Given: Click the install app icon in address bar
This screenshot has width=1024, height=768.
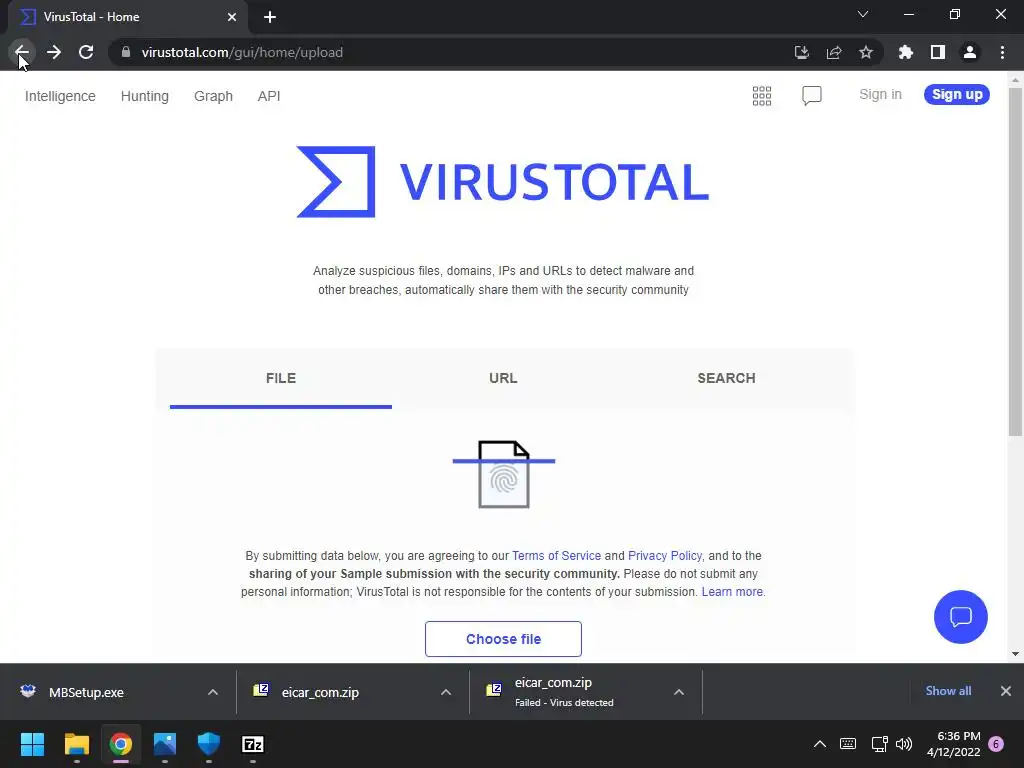Looking at the screenshot, I should (x=801, y=52).
